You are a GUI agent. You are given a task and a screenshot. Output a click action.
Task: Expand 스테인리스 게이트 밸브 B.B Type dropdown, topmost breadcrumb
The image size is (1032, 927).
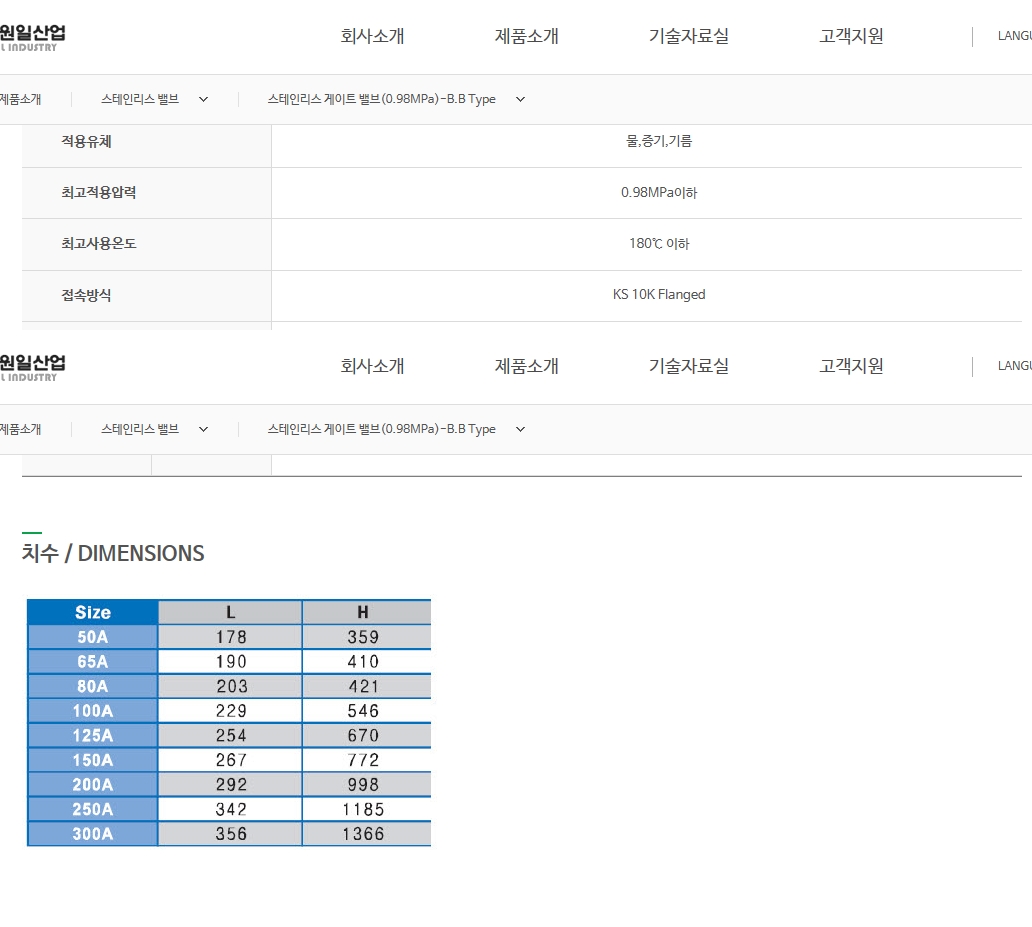(396, 99)
